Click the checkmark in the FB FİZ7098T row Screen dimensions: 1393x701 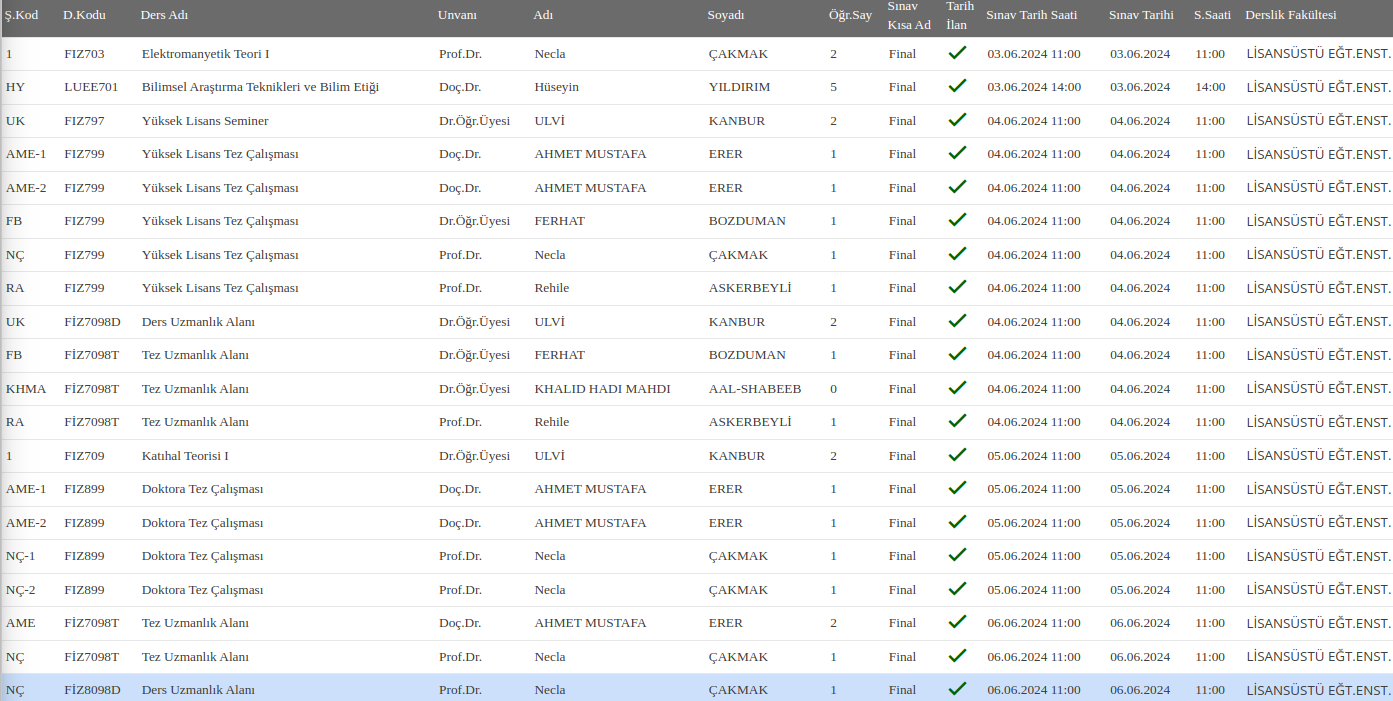click(957, 354)
